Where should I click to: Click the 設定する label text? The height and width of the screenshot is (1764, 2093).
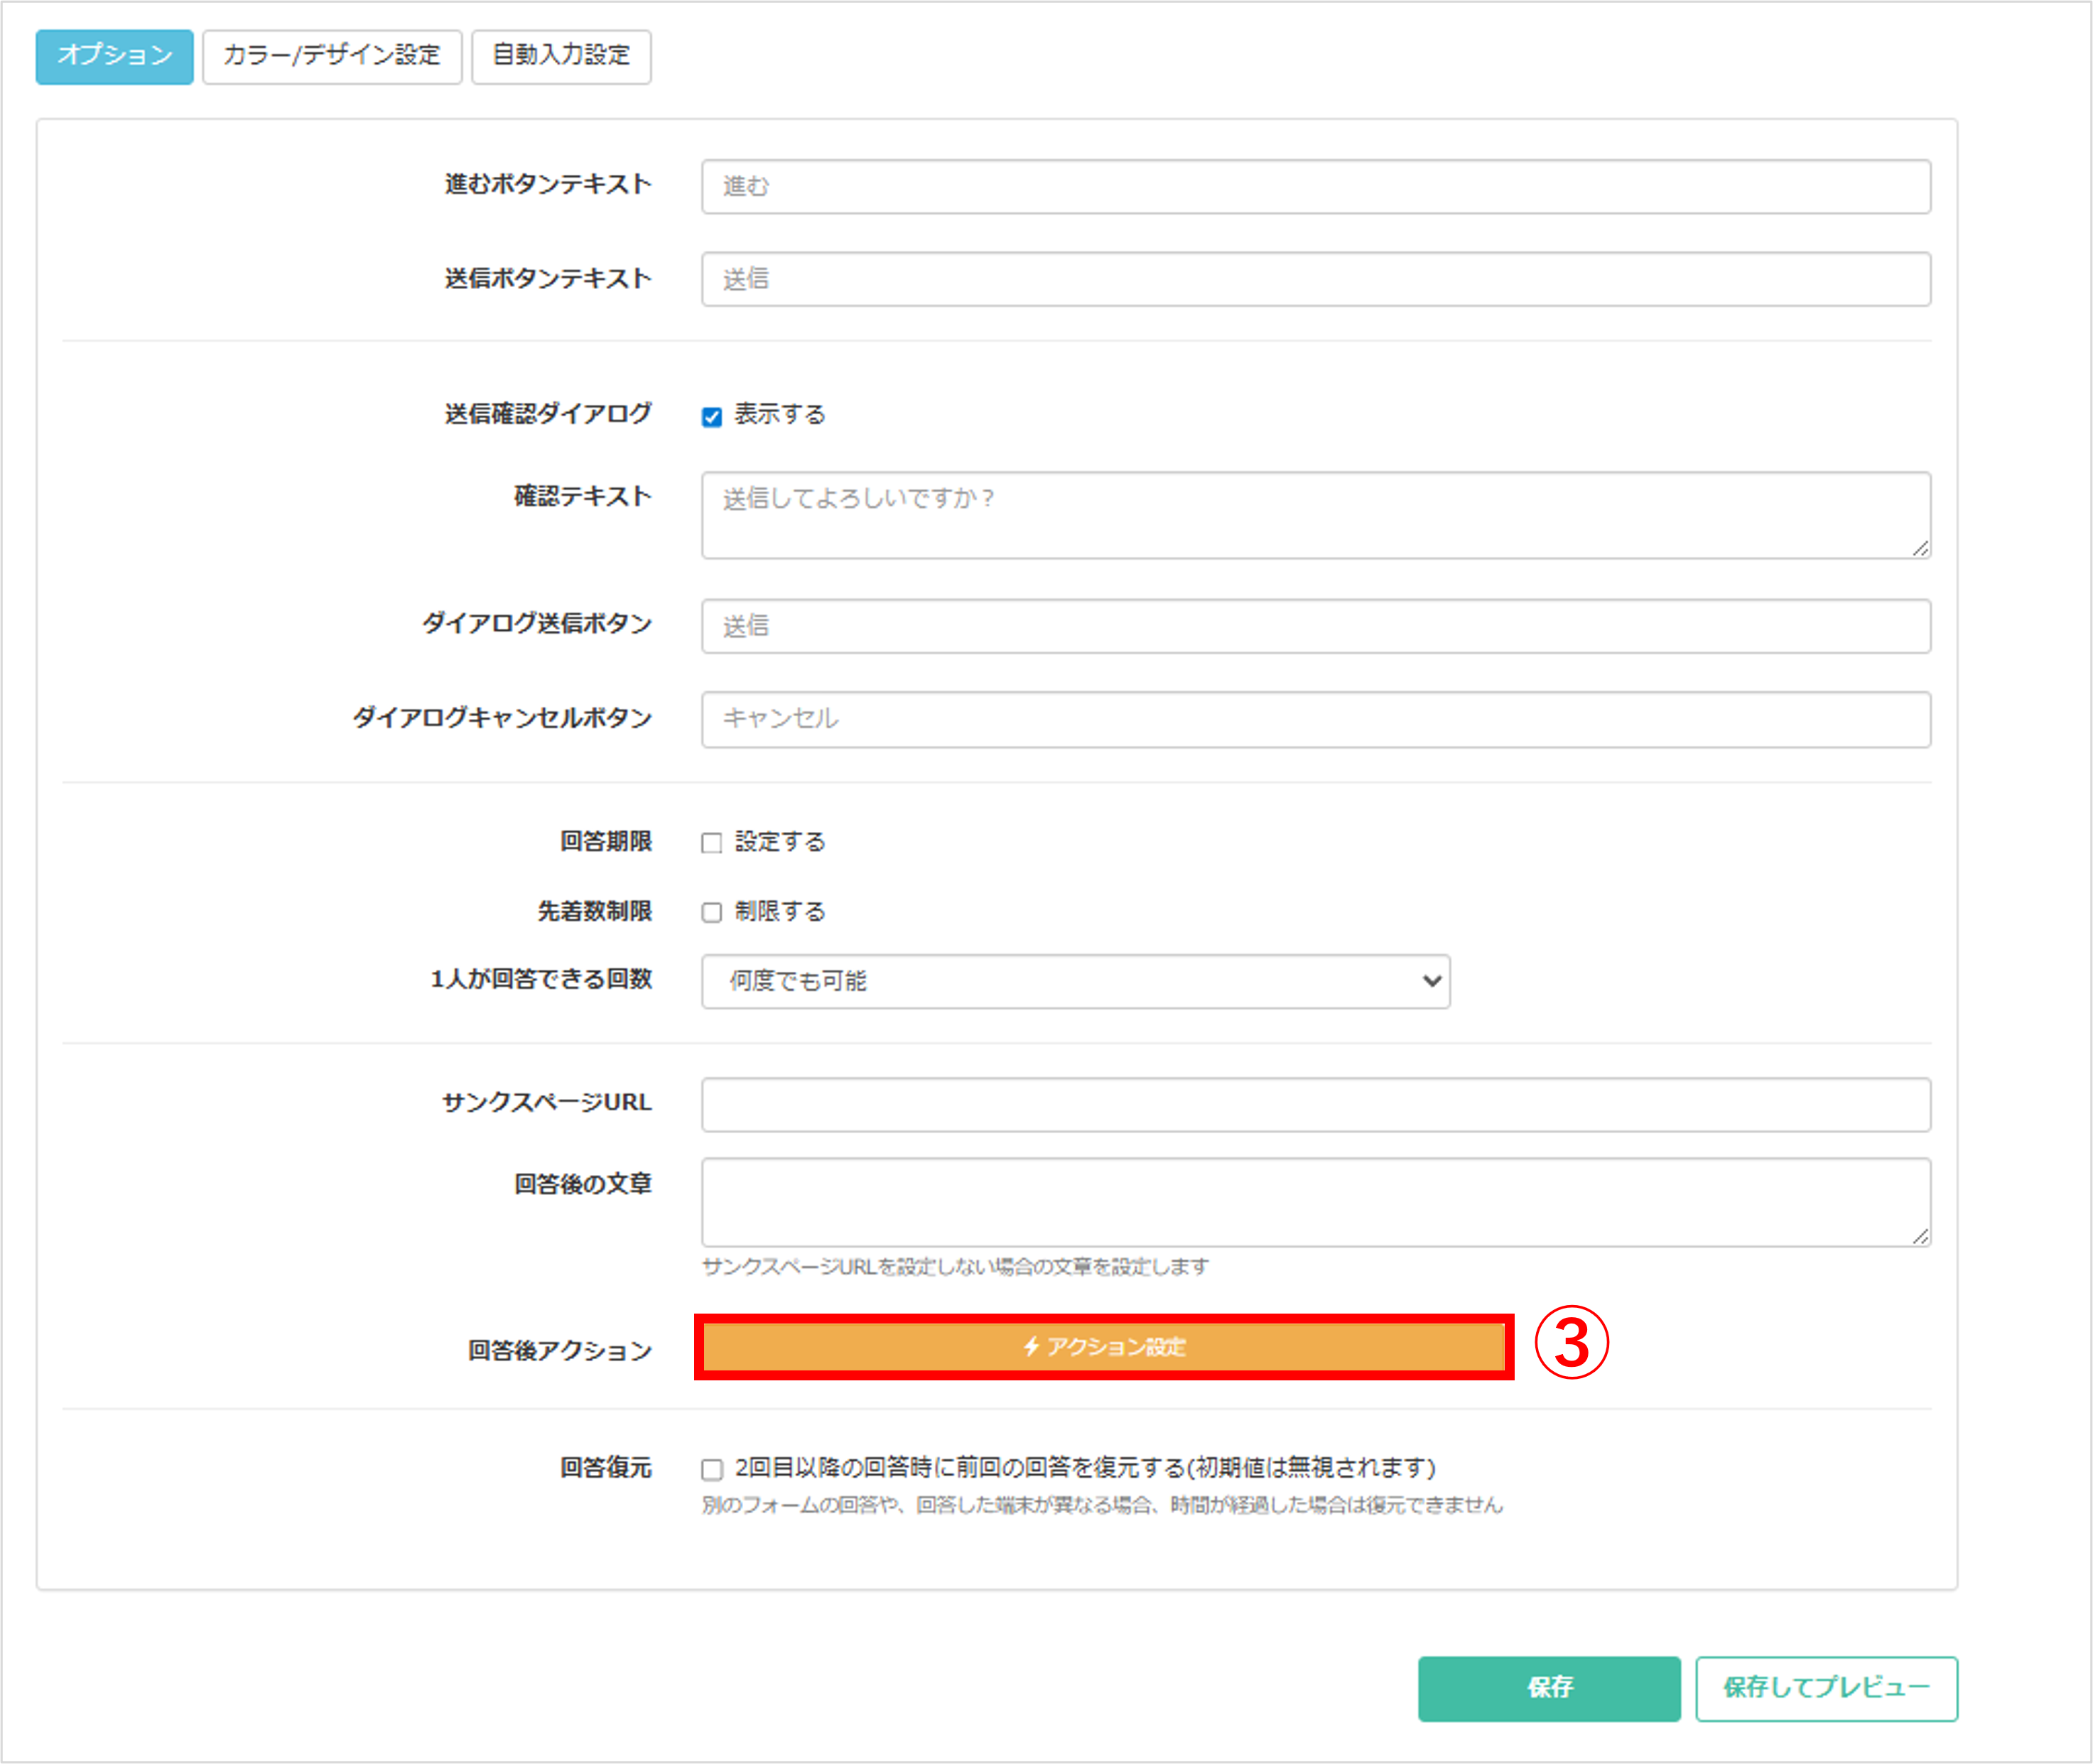coord(780,842)
